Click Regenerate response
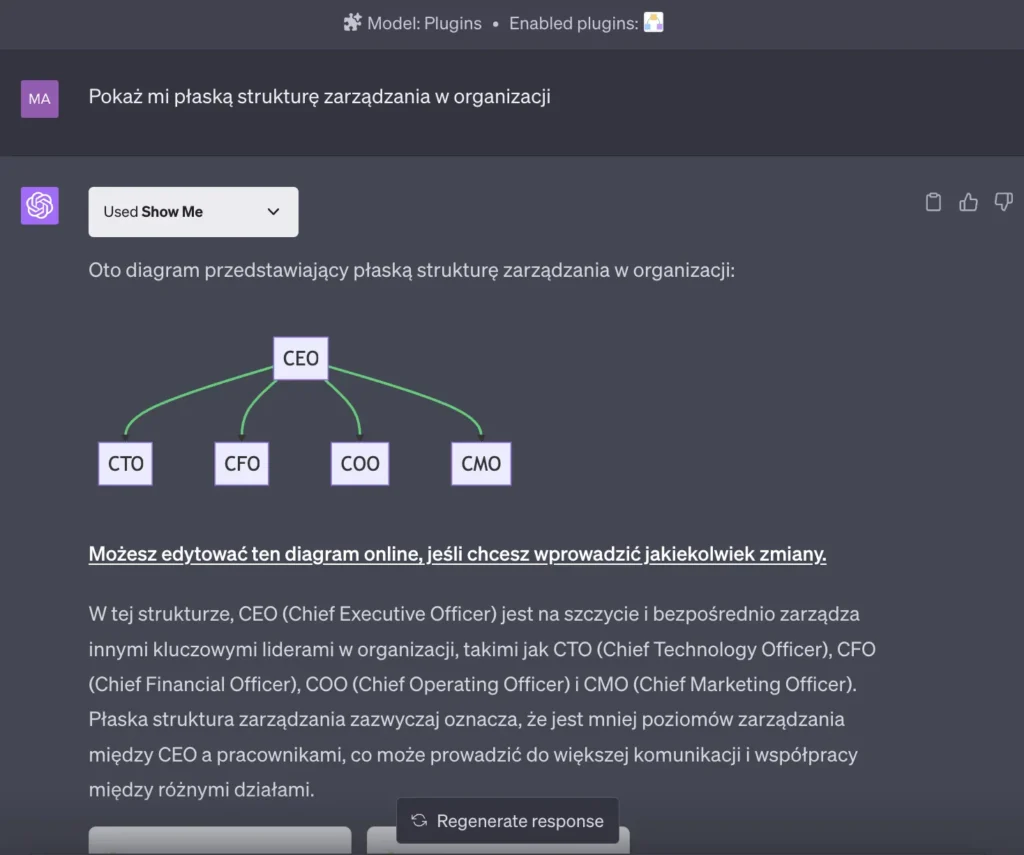The height and width of the screenshot is (855, 1024). click(508, 821)
